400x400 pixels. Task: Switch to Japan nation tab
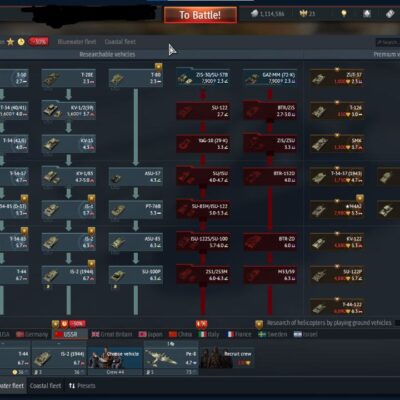pos(151,334)
